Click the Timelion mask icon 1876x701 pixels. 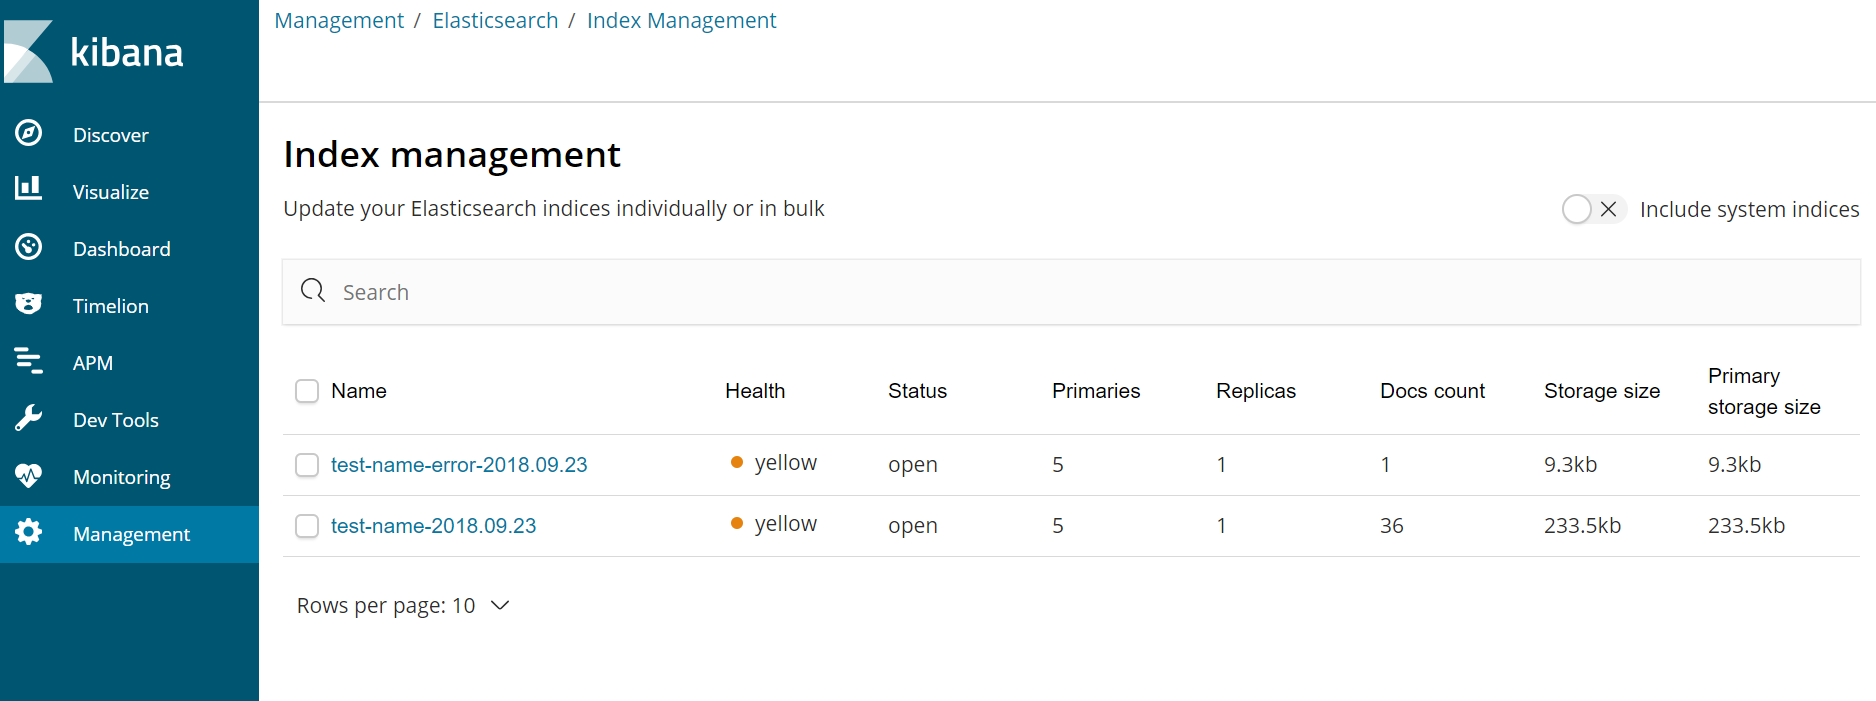29,304
